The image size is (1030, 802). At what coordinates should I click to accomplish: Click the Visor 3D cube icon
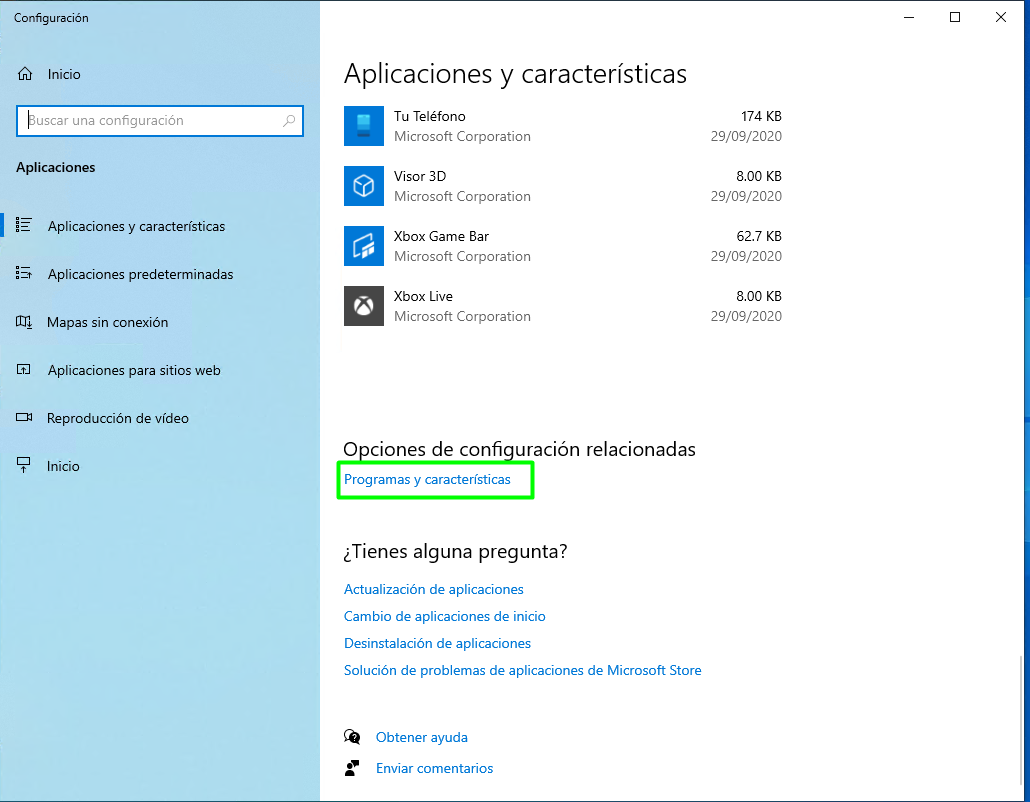point(364,186)
